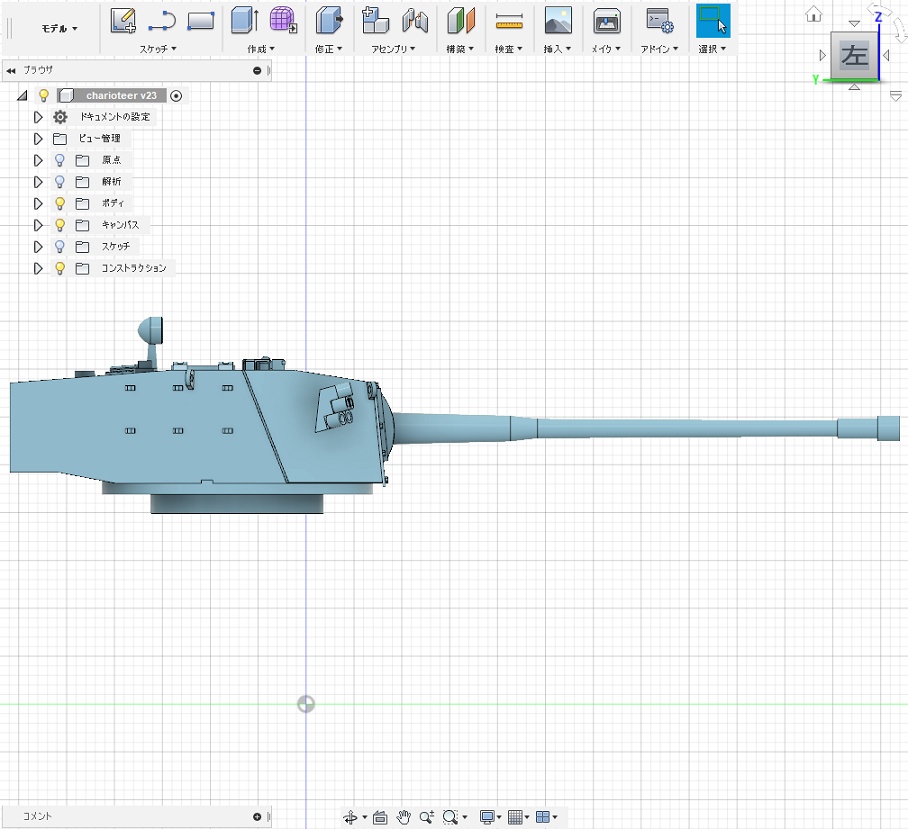Open the スケッチ menu

[157, 49]
